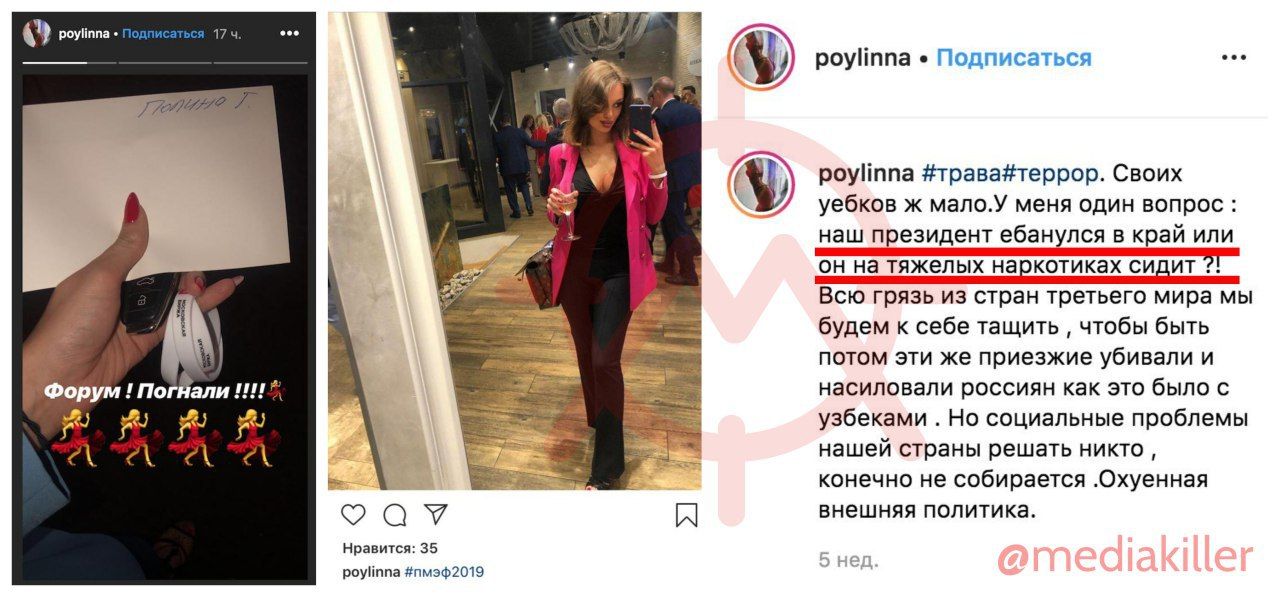Save post with bookmark icon

coord(686,515)
